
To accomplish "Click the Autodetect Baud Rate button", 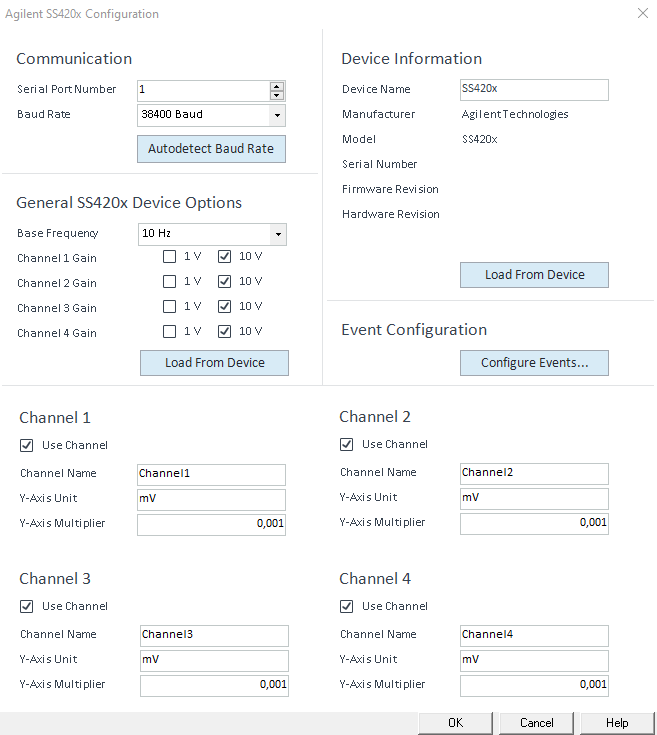I will pos(211,149).
